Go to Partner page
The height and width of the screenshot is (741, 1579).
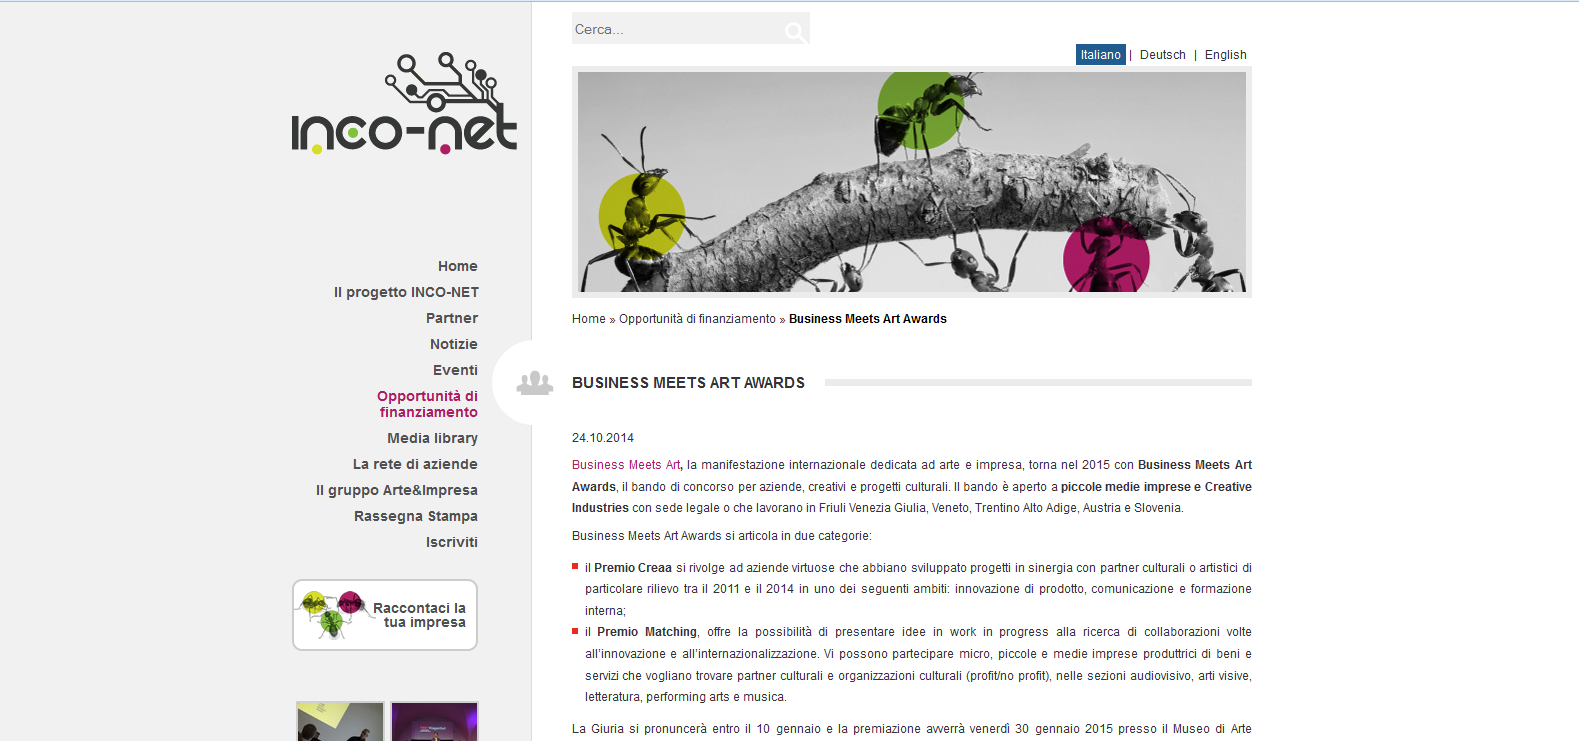(452, 318)
